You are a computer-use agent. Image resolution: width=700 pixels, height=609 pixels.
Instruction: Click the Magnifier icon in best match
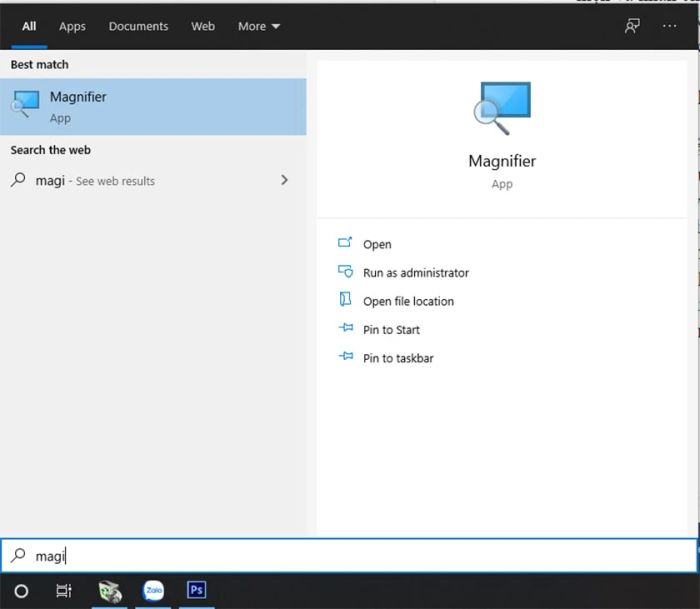[x=25, y=104]
